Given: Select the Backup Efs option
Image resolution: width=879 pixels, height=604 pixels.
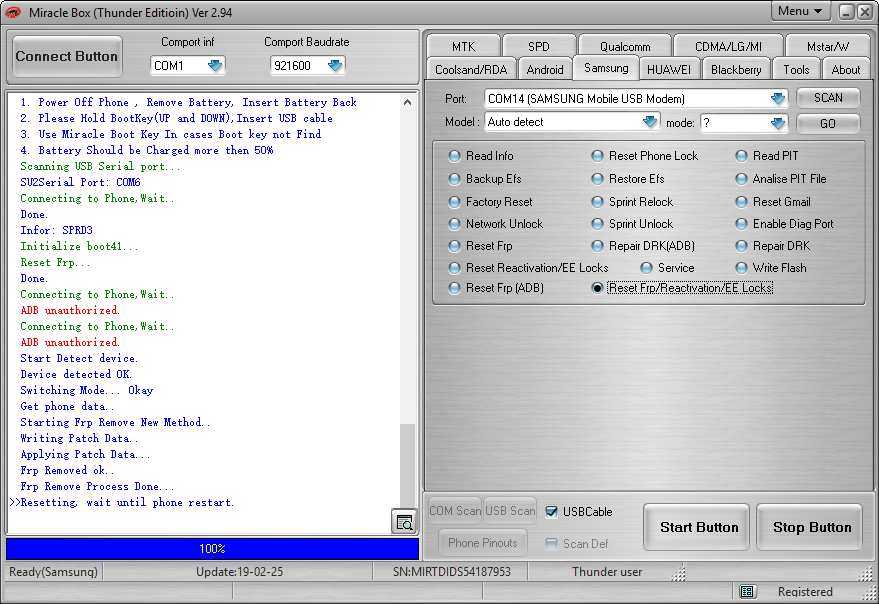Looking at the screenshot, I should pyautogui.click(x=454, y=179).
